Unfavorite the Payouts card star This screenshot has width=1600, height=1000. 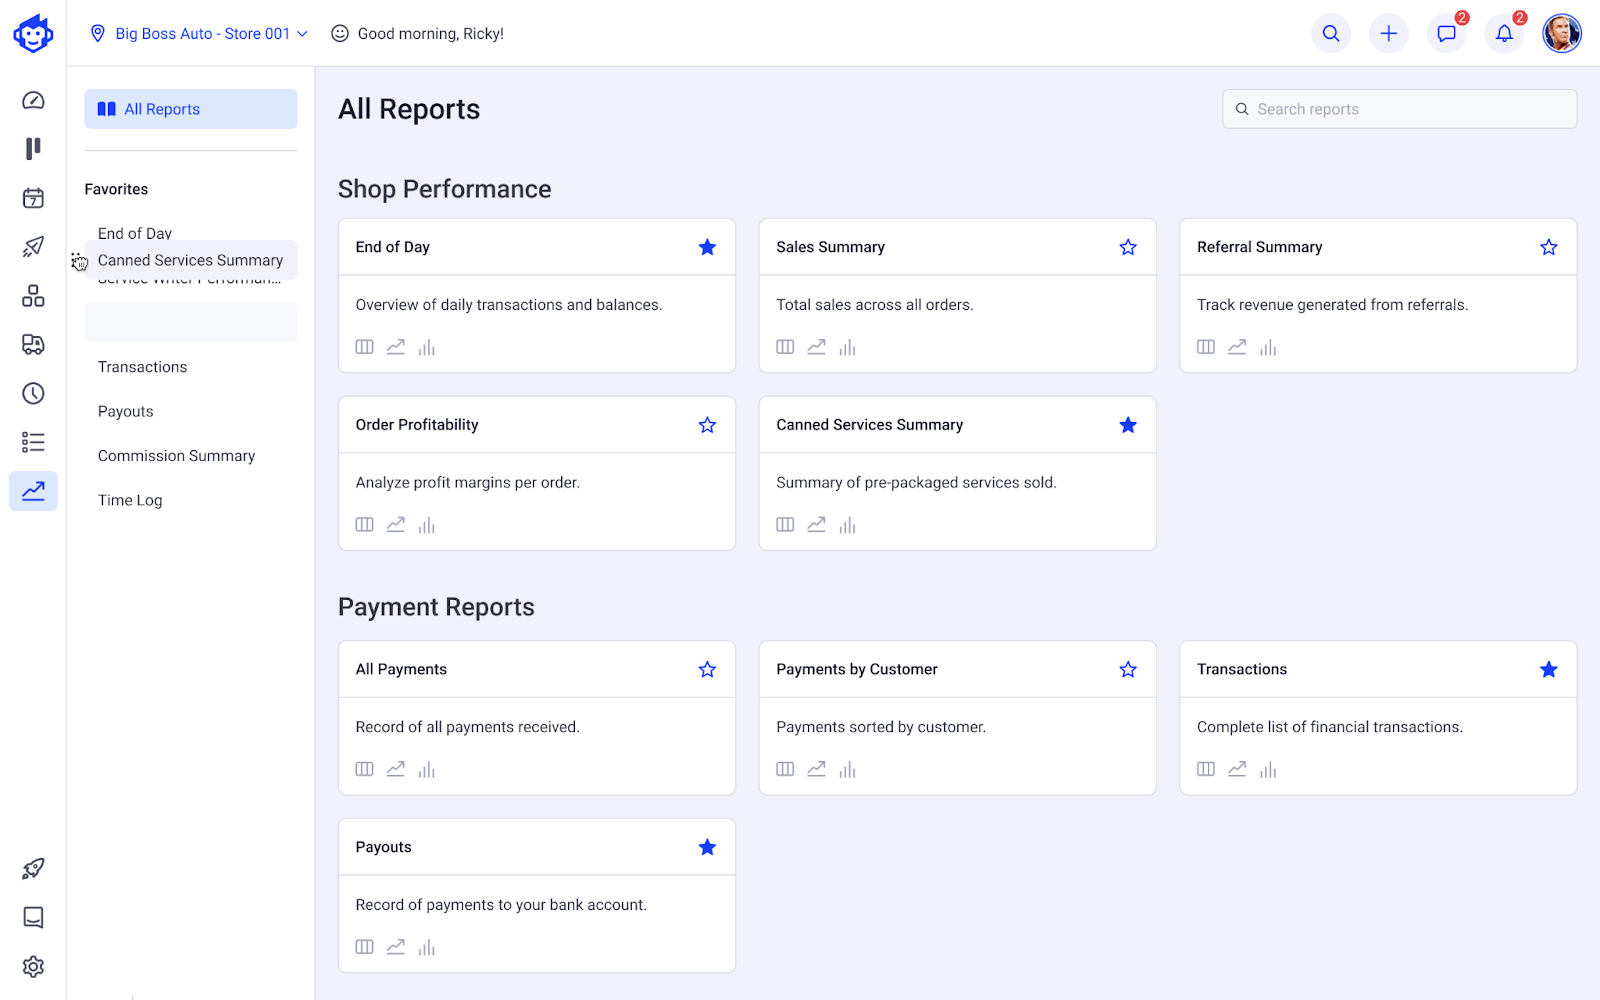coord(707,847)
